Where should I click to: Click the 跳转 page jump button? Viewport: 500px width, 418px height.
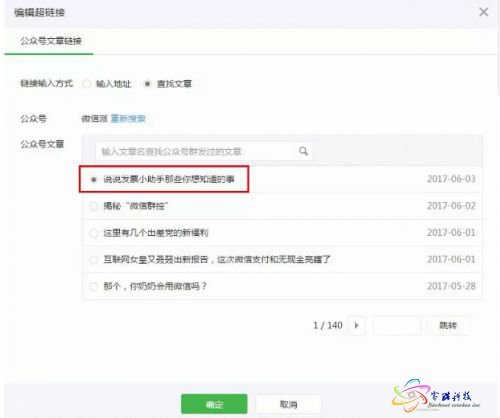448,325
